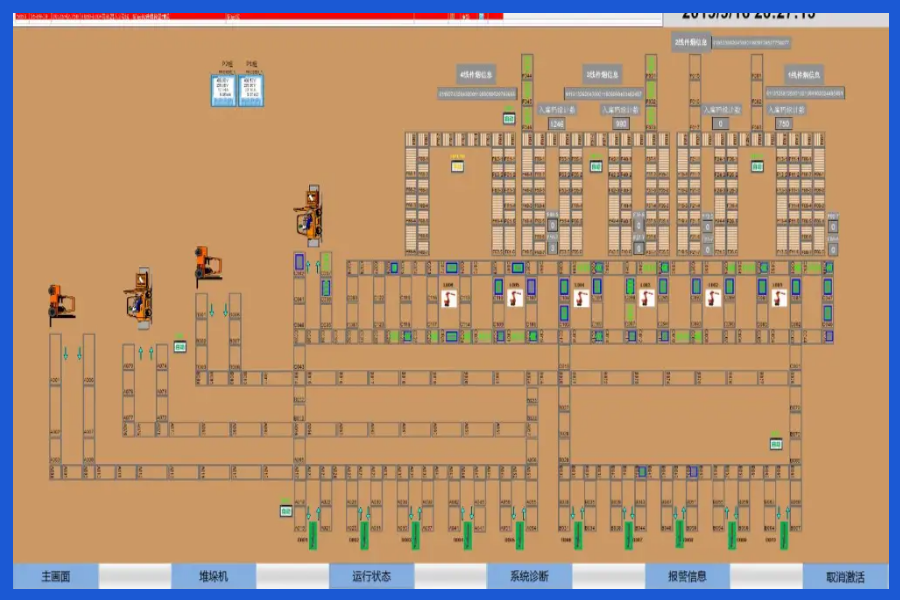Screen dimensions: 900x600
Task: Select the second forklift from the left
Action: (x=139, y=296)
